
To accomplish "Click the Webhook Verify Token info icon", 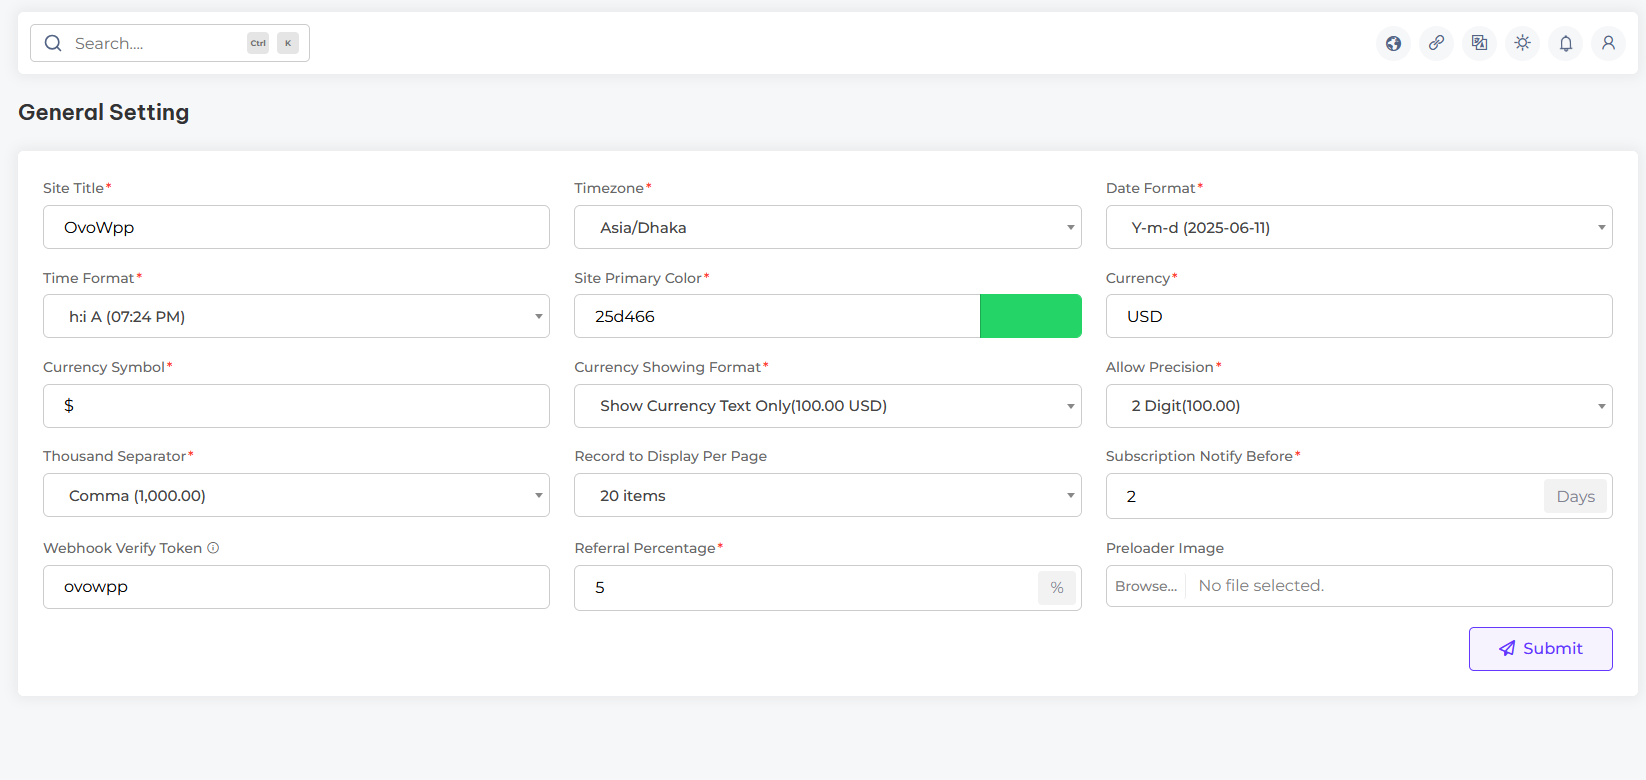I will coord(213,548).
